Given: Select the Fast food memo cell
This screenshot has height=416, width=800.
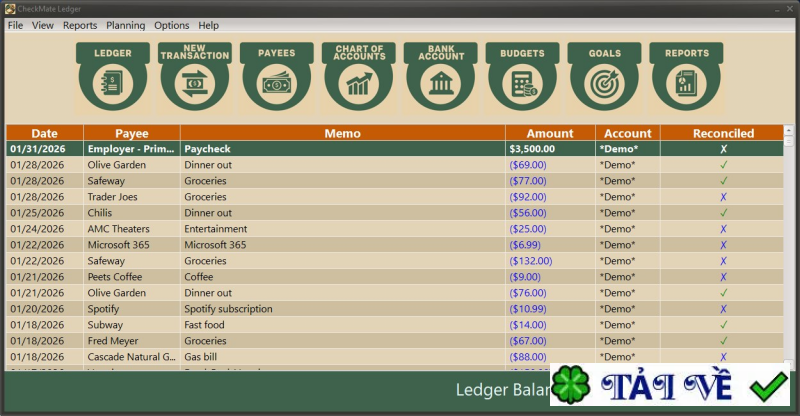Looking at the screenshot, I should tap(343, 325).
